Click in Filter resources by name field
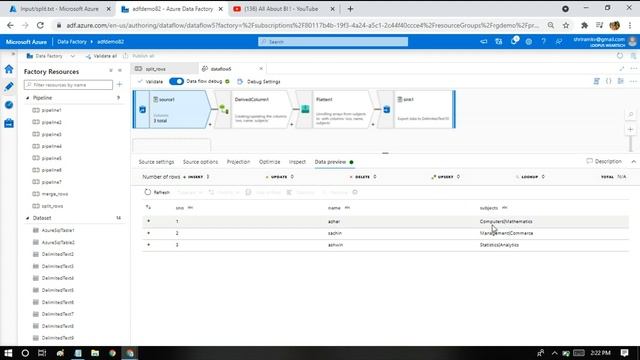The image size is (640, 360). point(68,85)
